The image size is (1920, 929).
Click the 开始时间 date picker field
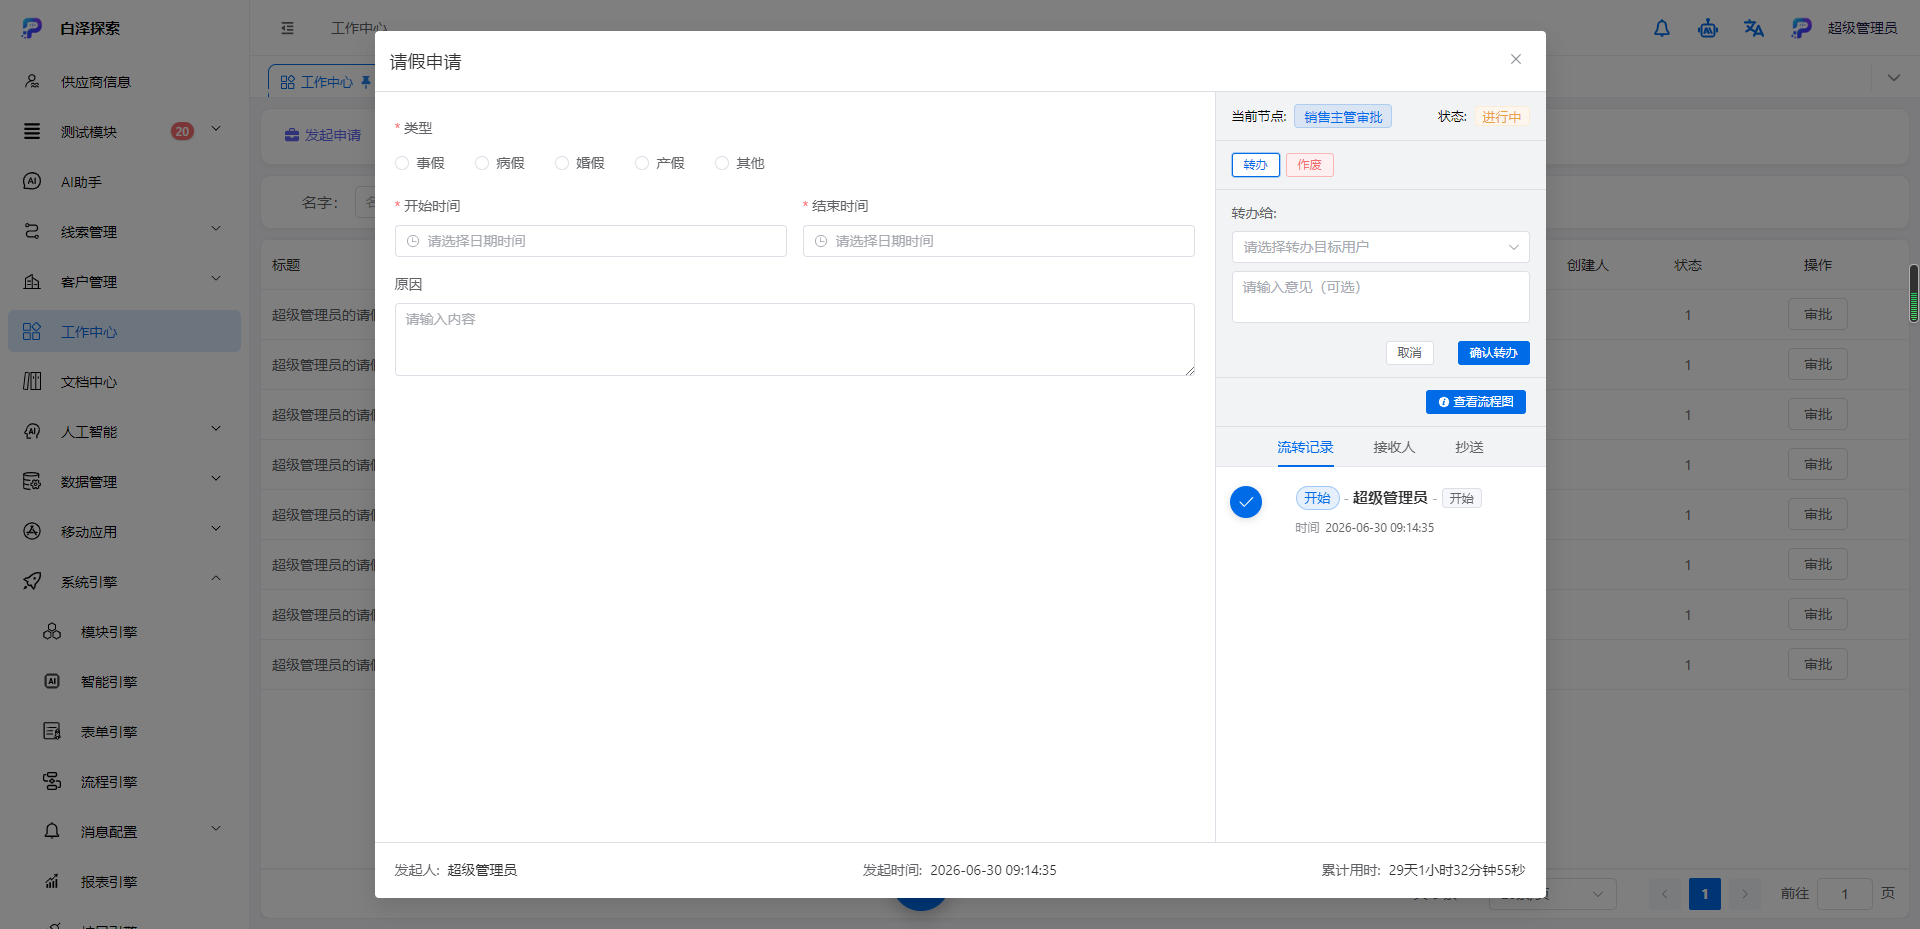pyautogui.click(x=591, y=241)
